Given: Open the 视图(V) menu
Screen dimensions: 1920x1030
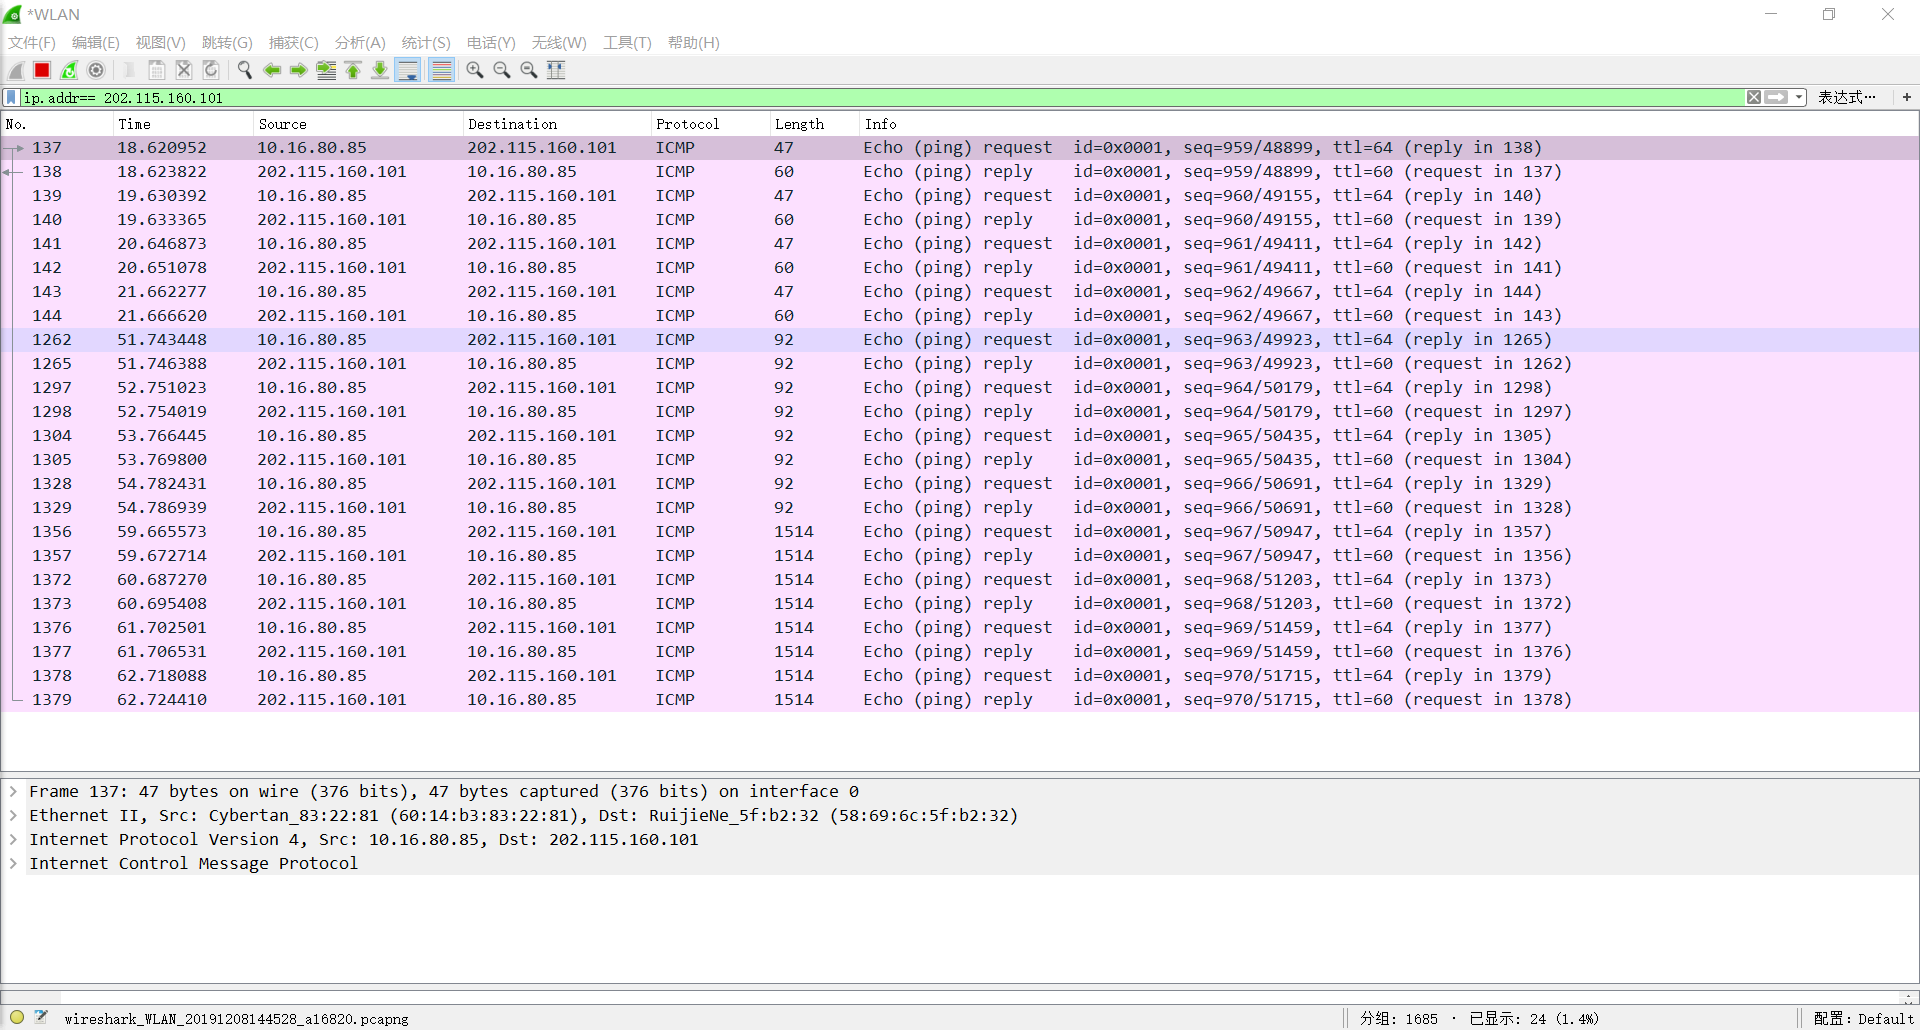Looking at the screenshot, I should (161, 43).
